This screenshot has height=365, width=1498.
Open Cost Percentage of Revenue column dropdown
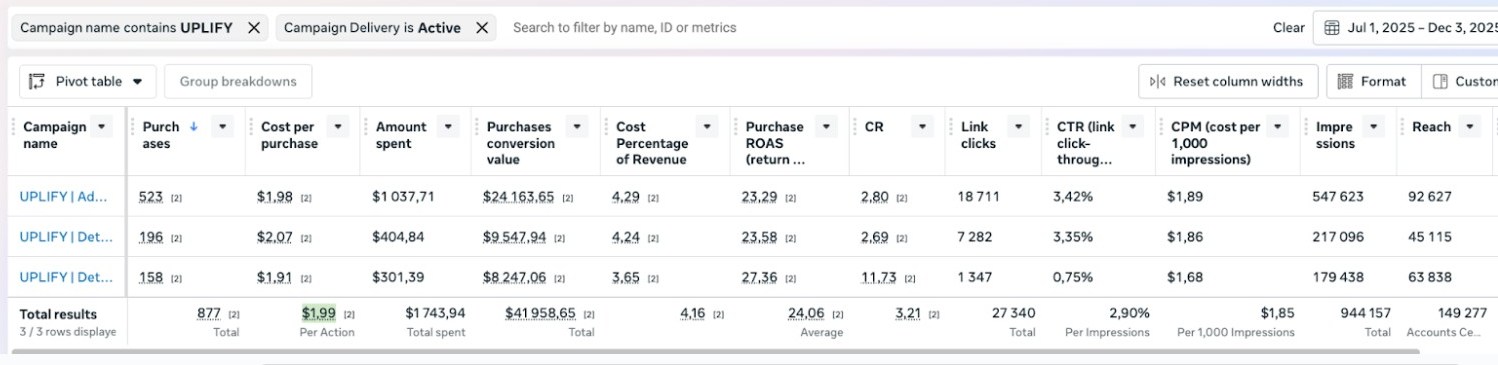coord(707,127)
